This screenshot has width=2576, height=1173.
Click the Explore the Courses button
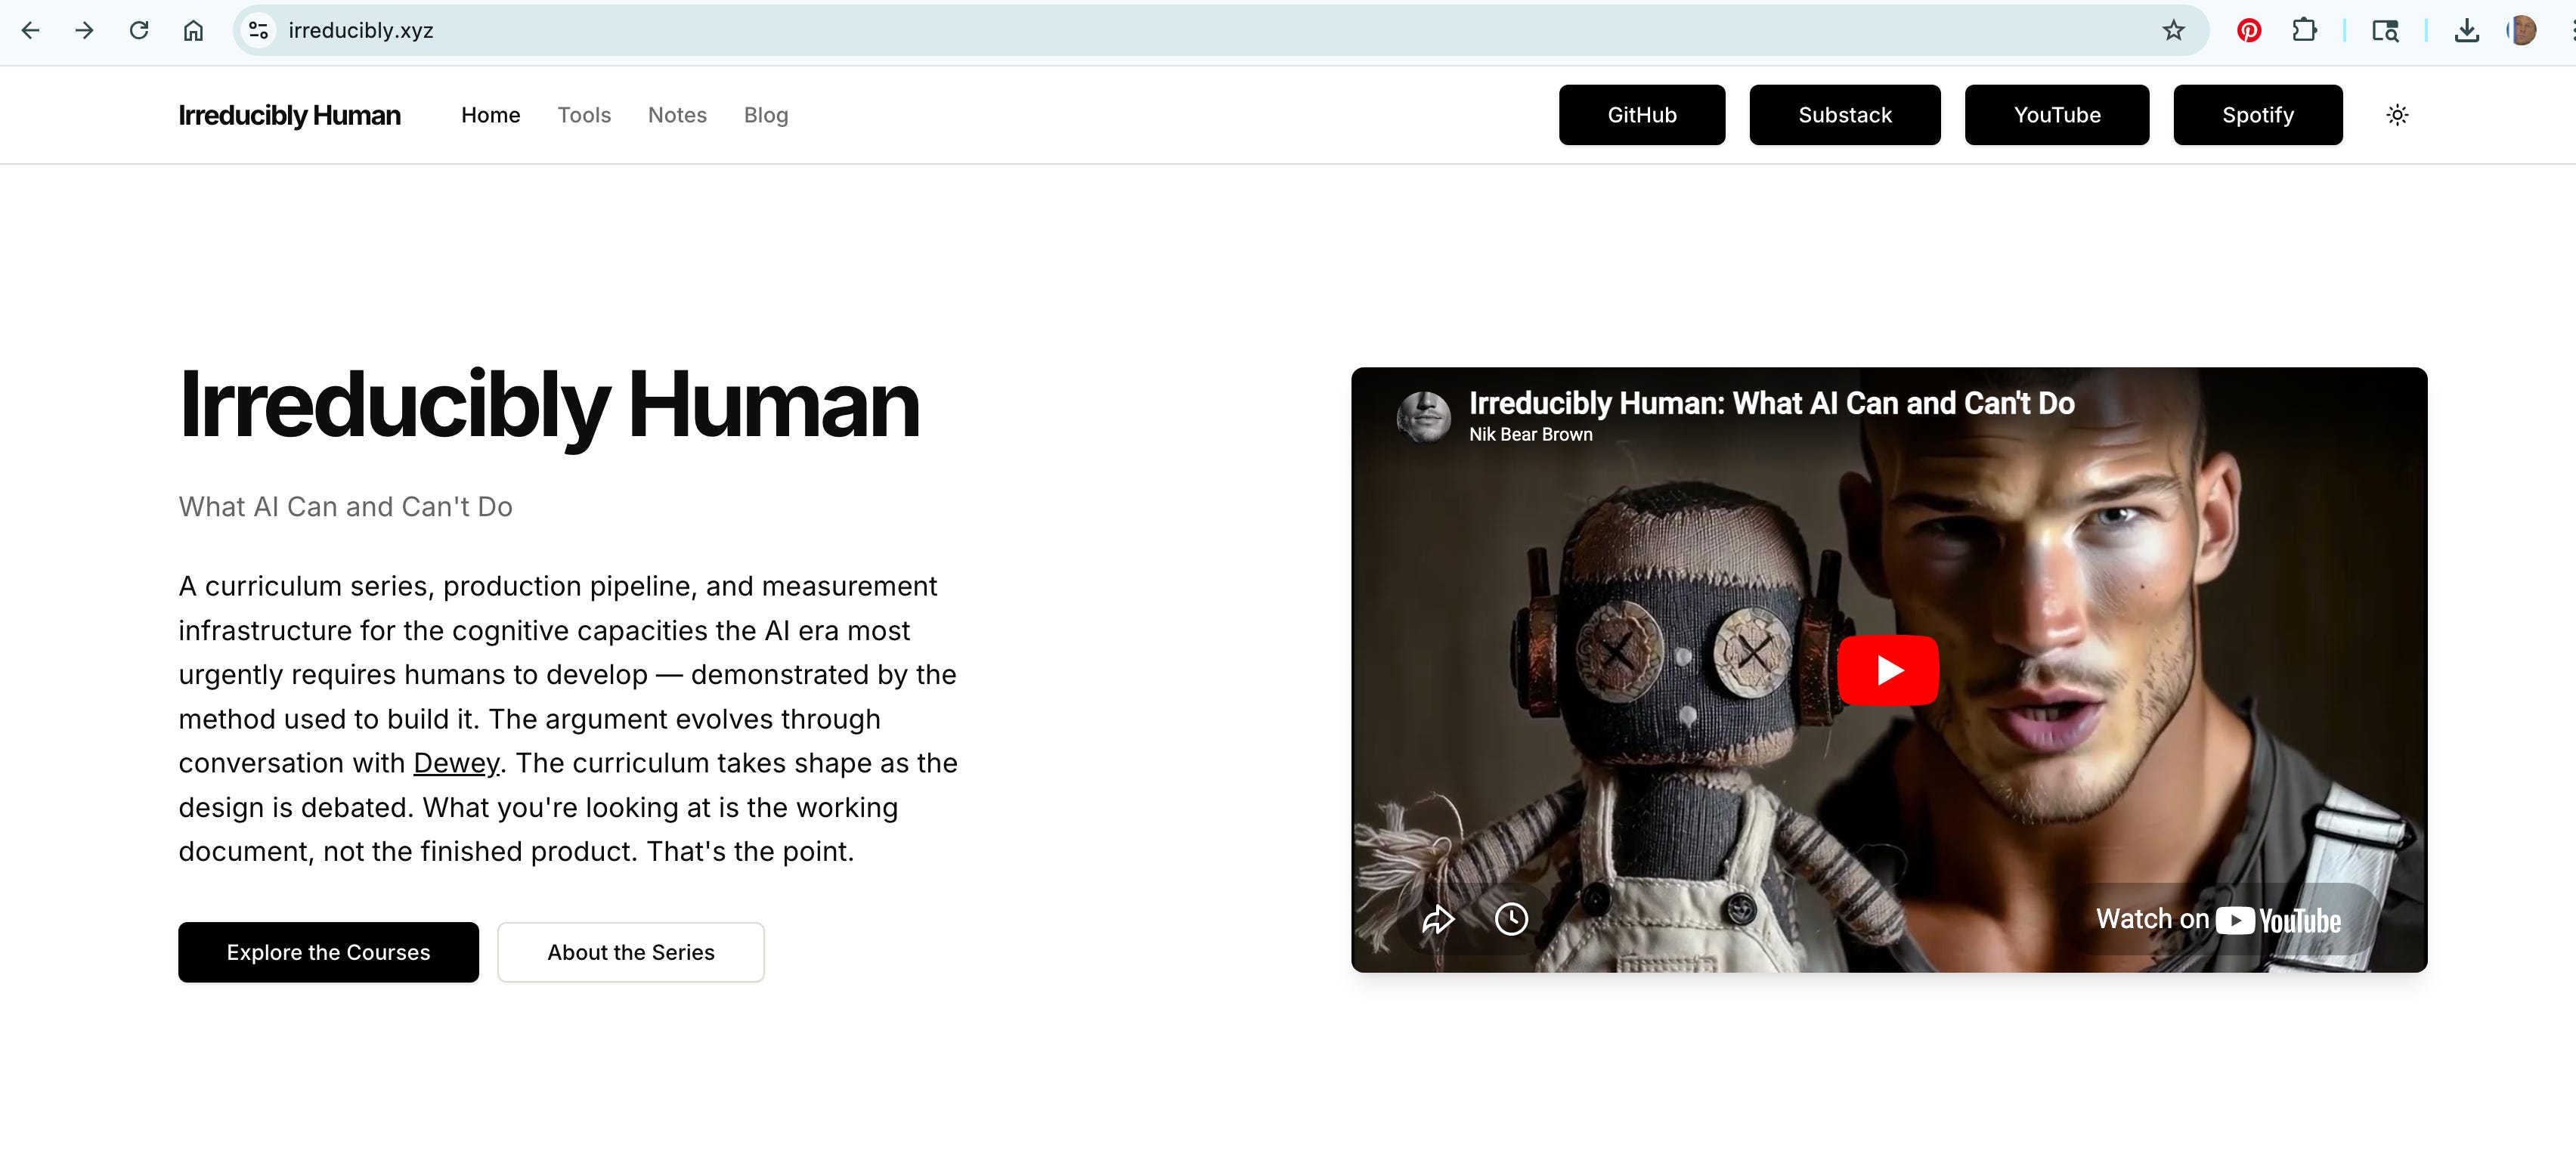328,952
